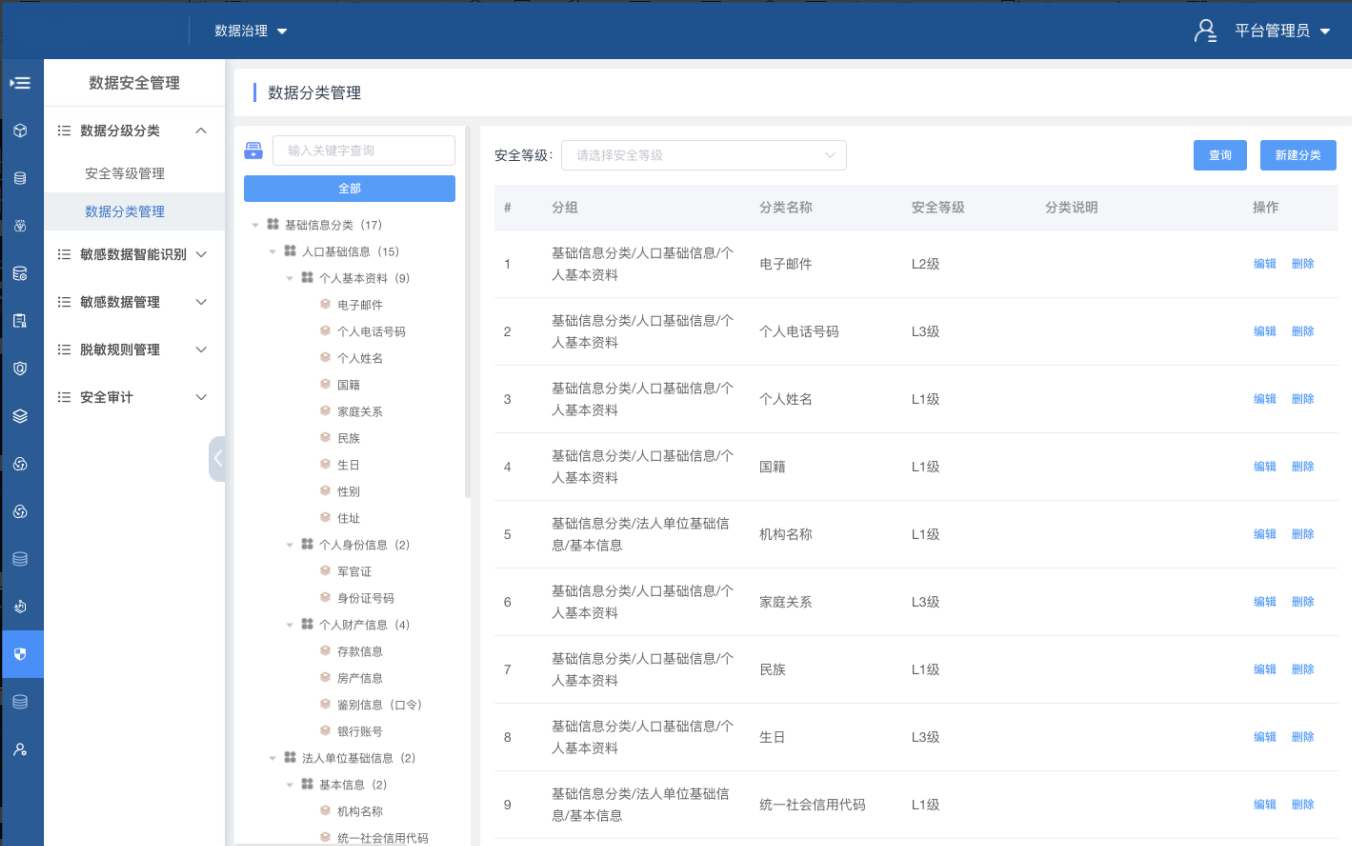
Task: Click the grid icon of 法人单位基础信息 node
Action: (290, 758)
